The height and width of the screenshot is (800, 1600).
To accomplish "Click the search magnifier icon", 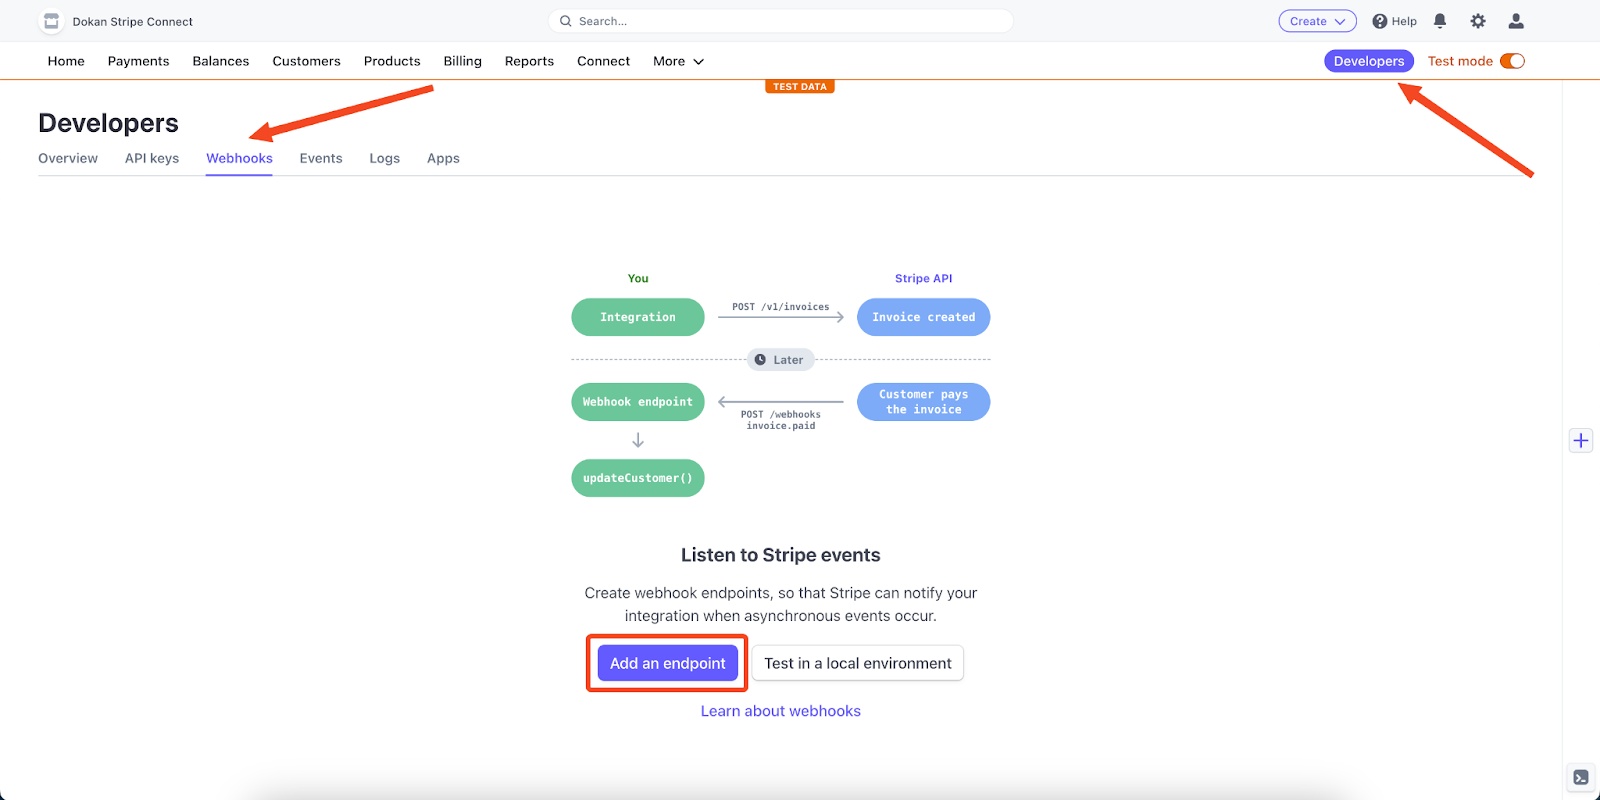I will [565, 21].
